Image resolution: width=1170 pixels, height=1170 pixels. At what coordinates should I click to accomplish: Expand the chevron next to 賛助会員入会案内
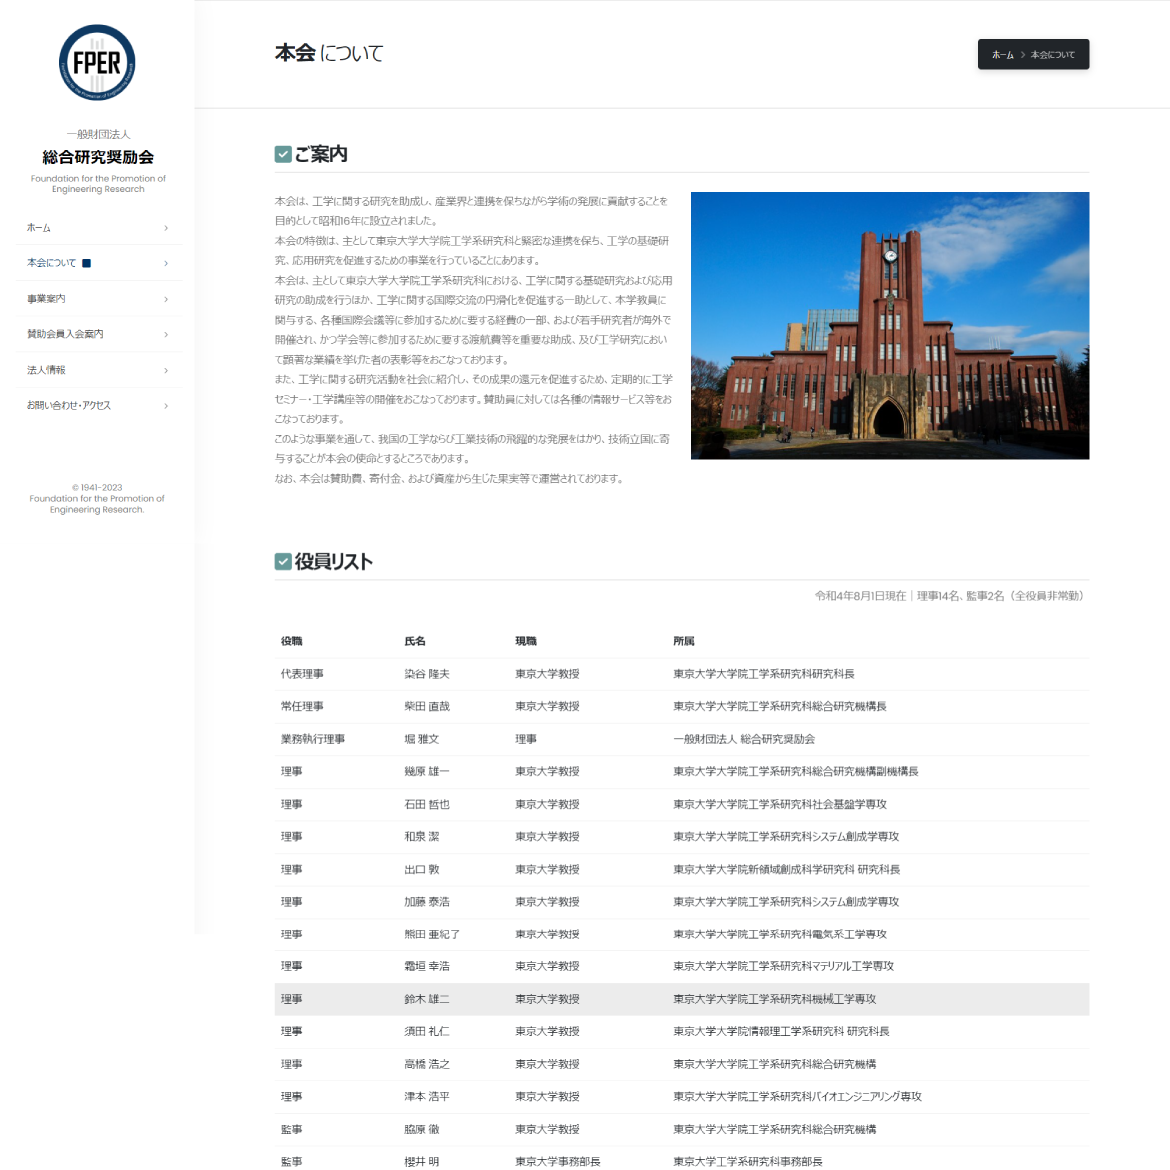[166, 334]
